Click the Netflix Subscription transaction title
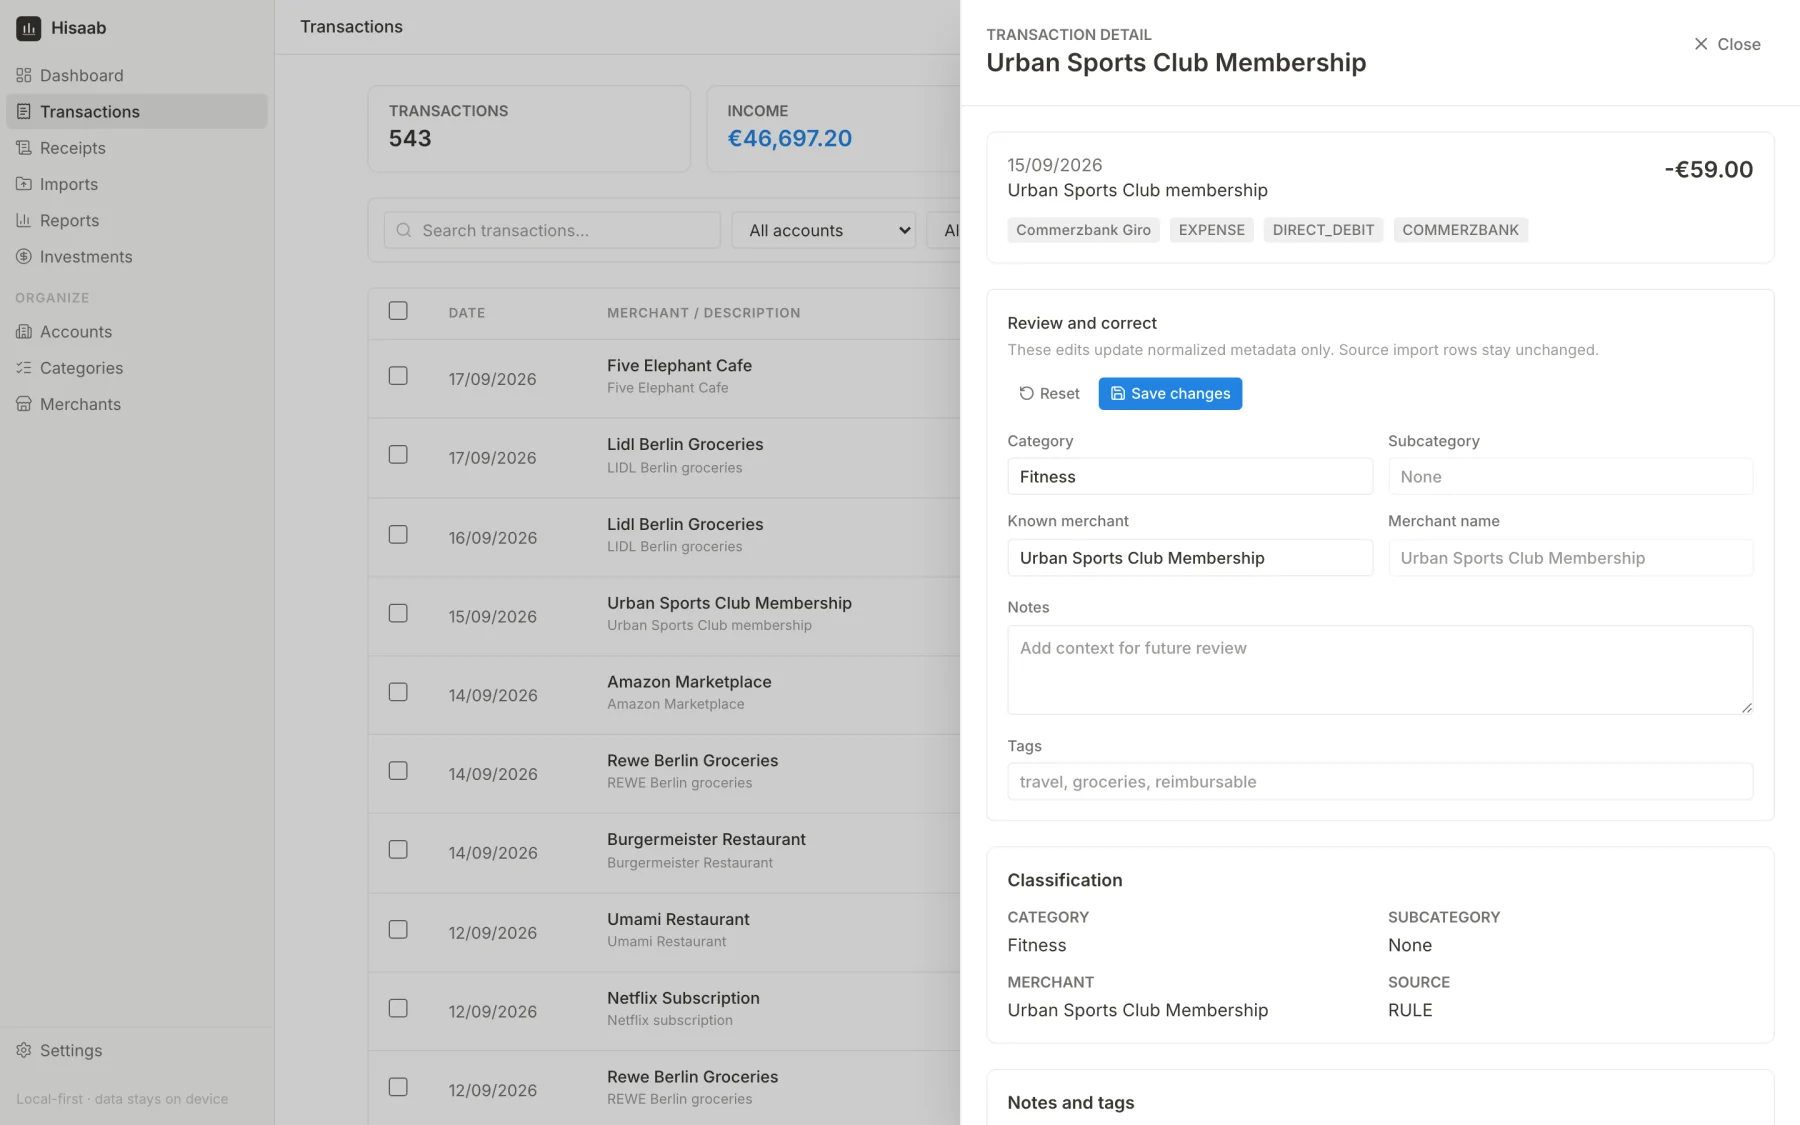 click(x=683, y=998)
